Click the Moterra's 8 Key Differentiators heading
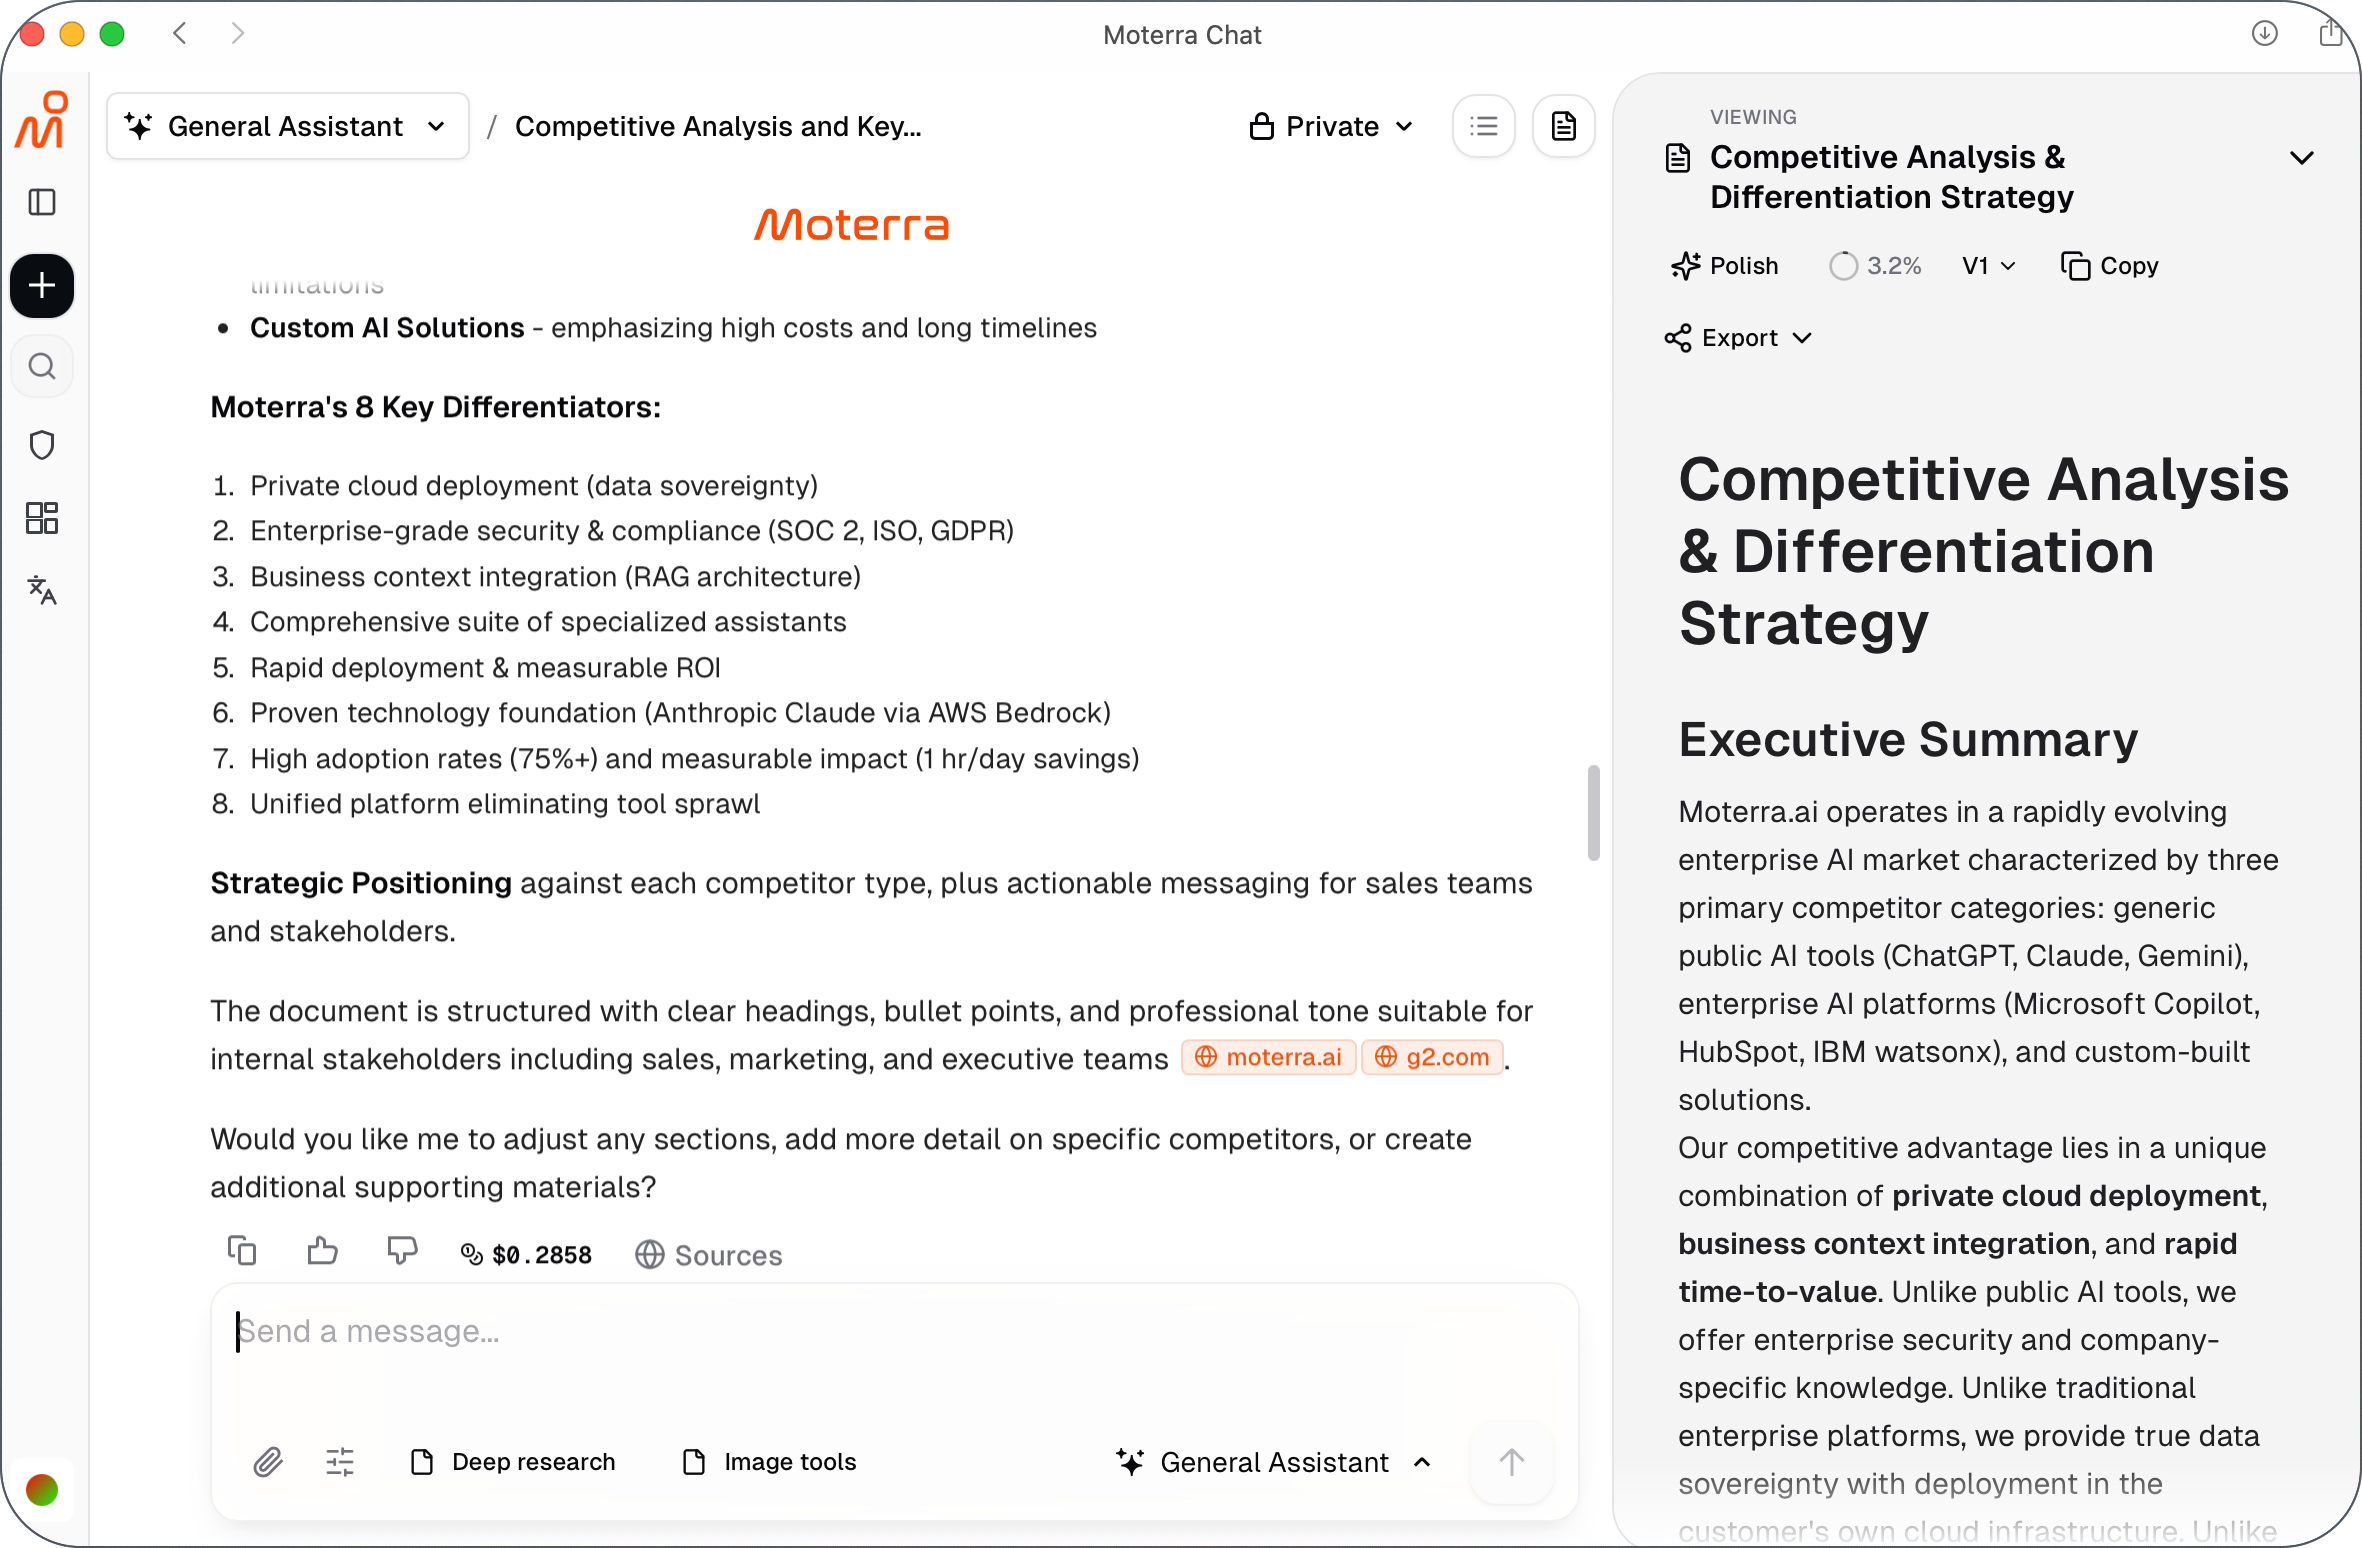This screenshot has height=1548, width=2362. pos(435,407)
